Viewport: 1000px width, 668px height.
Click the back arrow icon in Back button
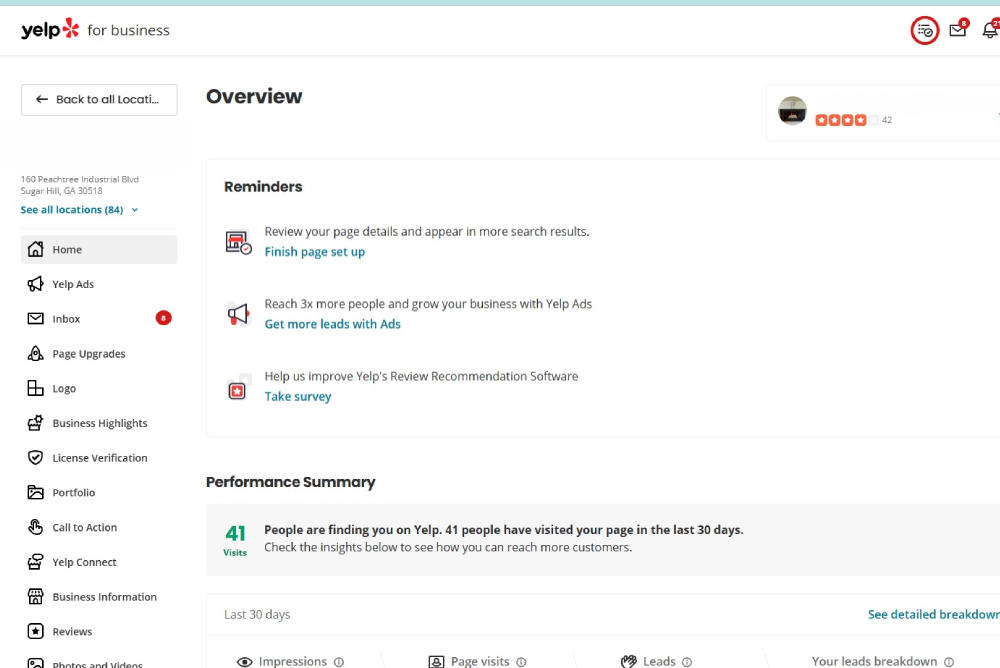tap(42, 99)
